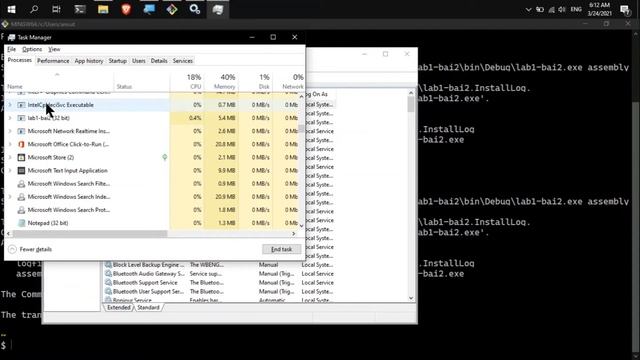640x360 pixels.
Task: Click the Microsoft Store suspended leaf icon
Action: click(164, 157)
